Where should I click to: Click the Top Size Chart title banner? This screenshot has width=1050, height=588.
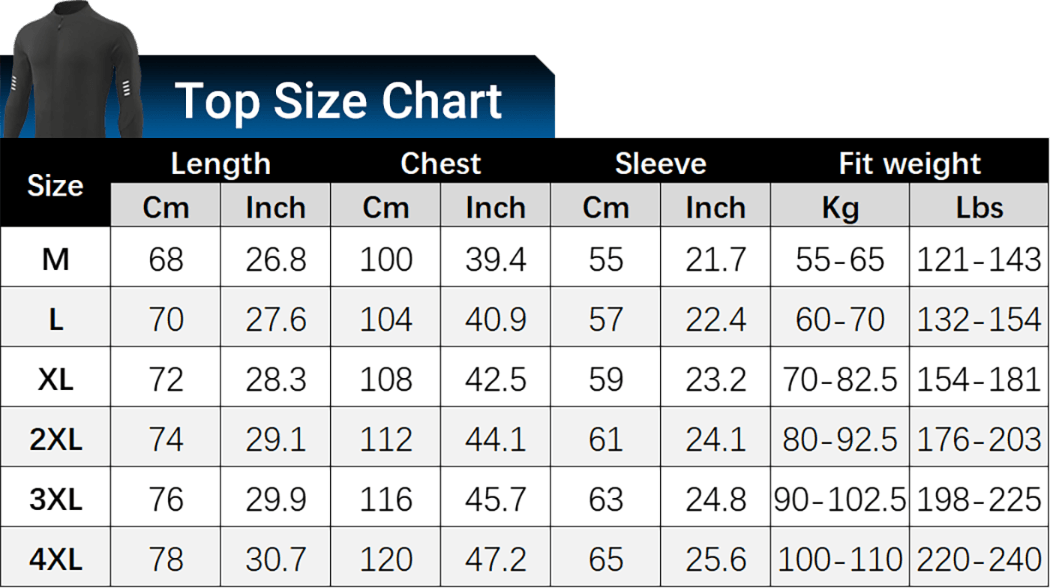(338, 101)
